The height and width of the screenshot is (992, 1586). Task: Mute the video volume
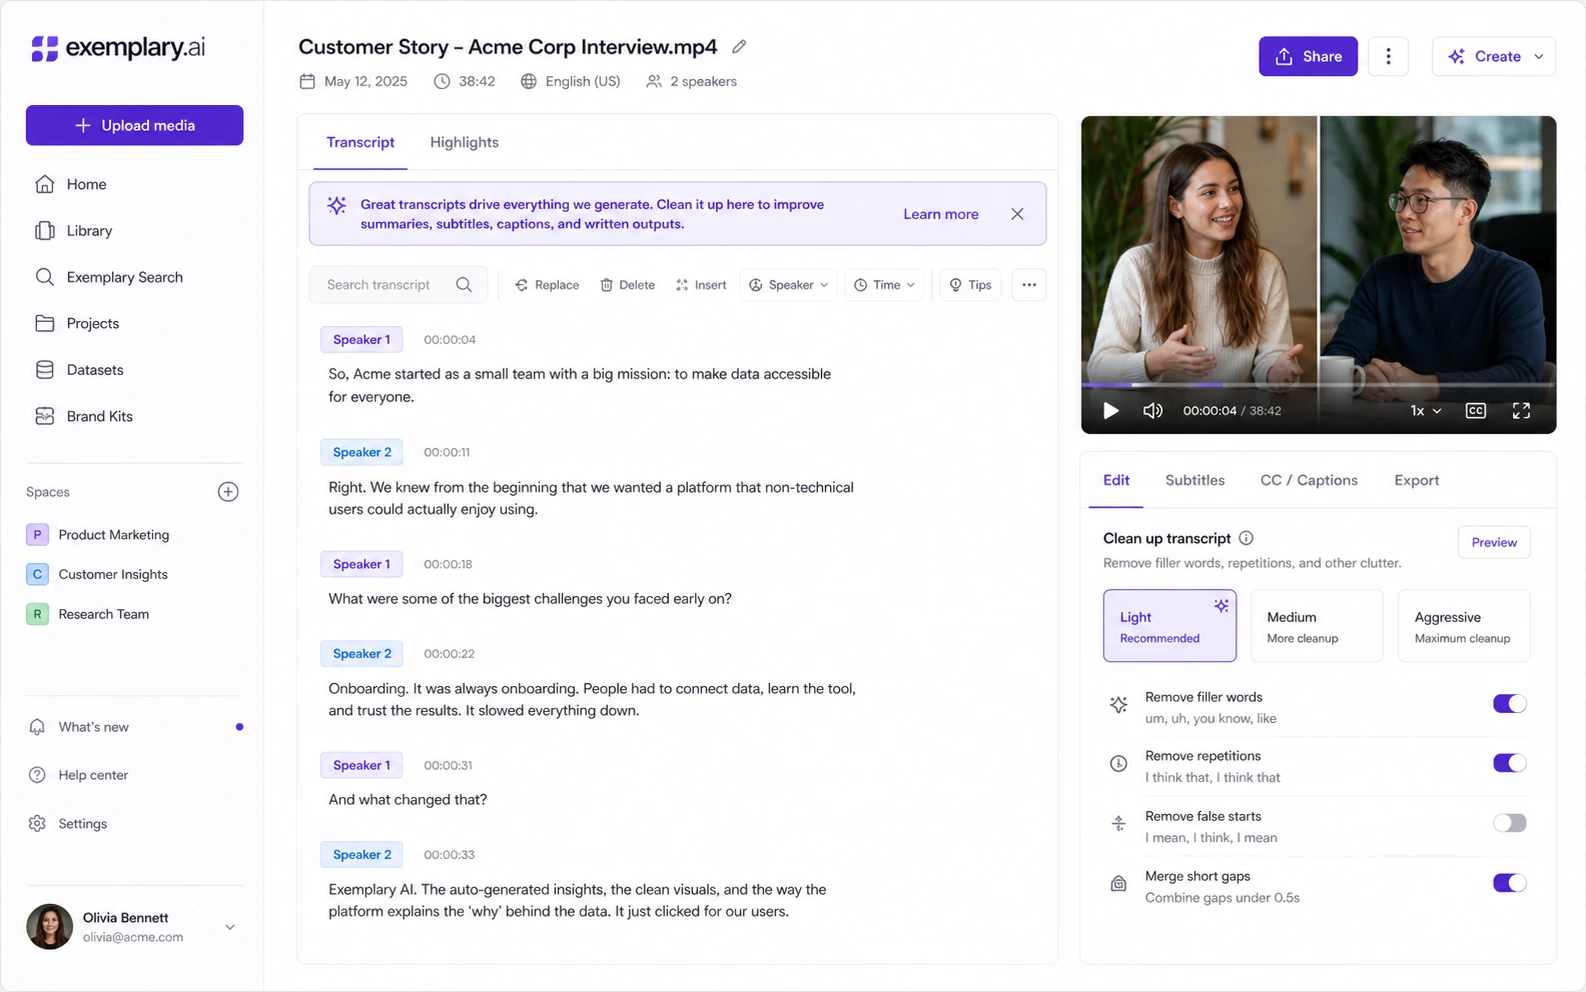point(1153,411)
